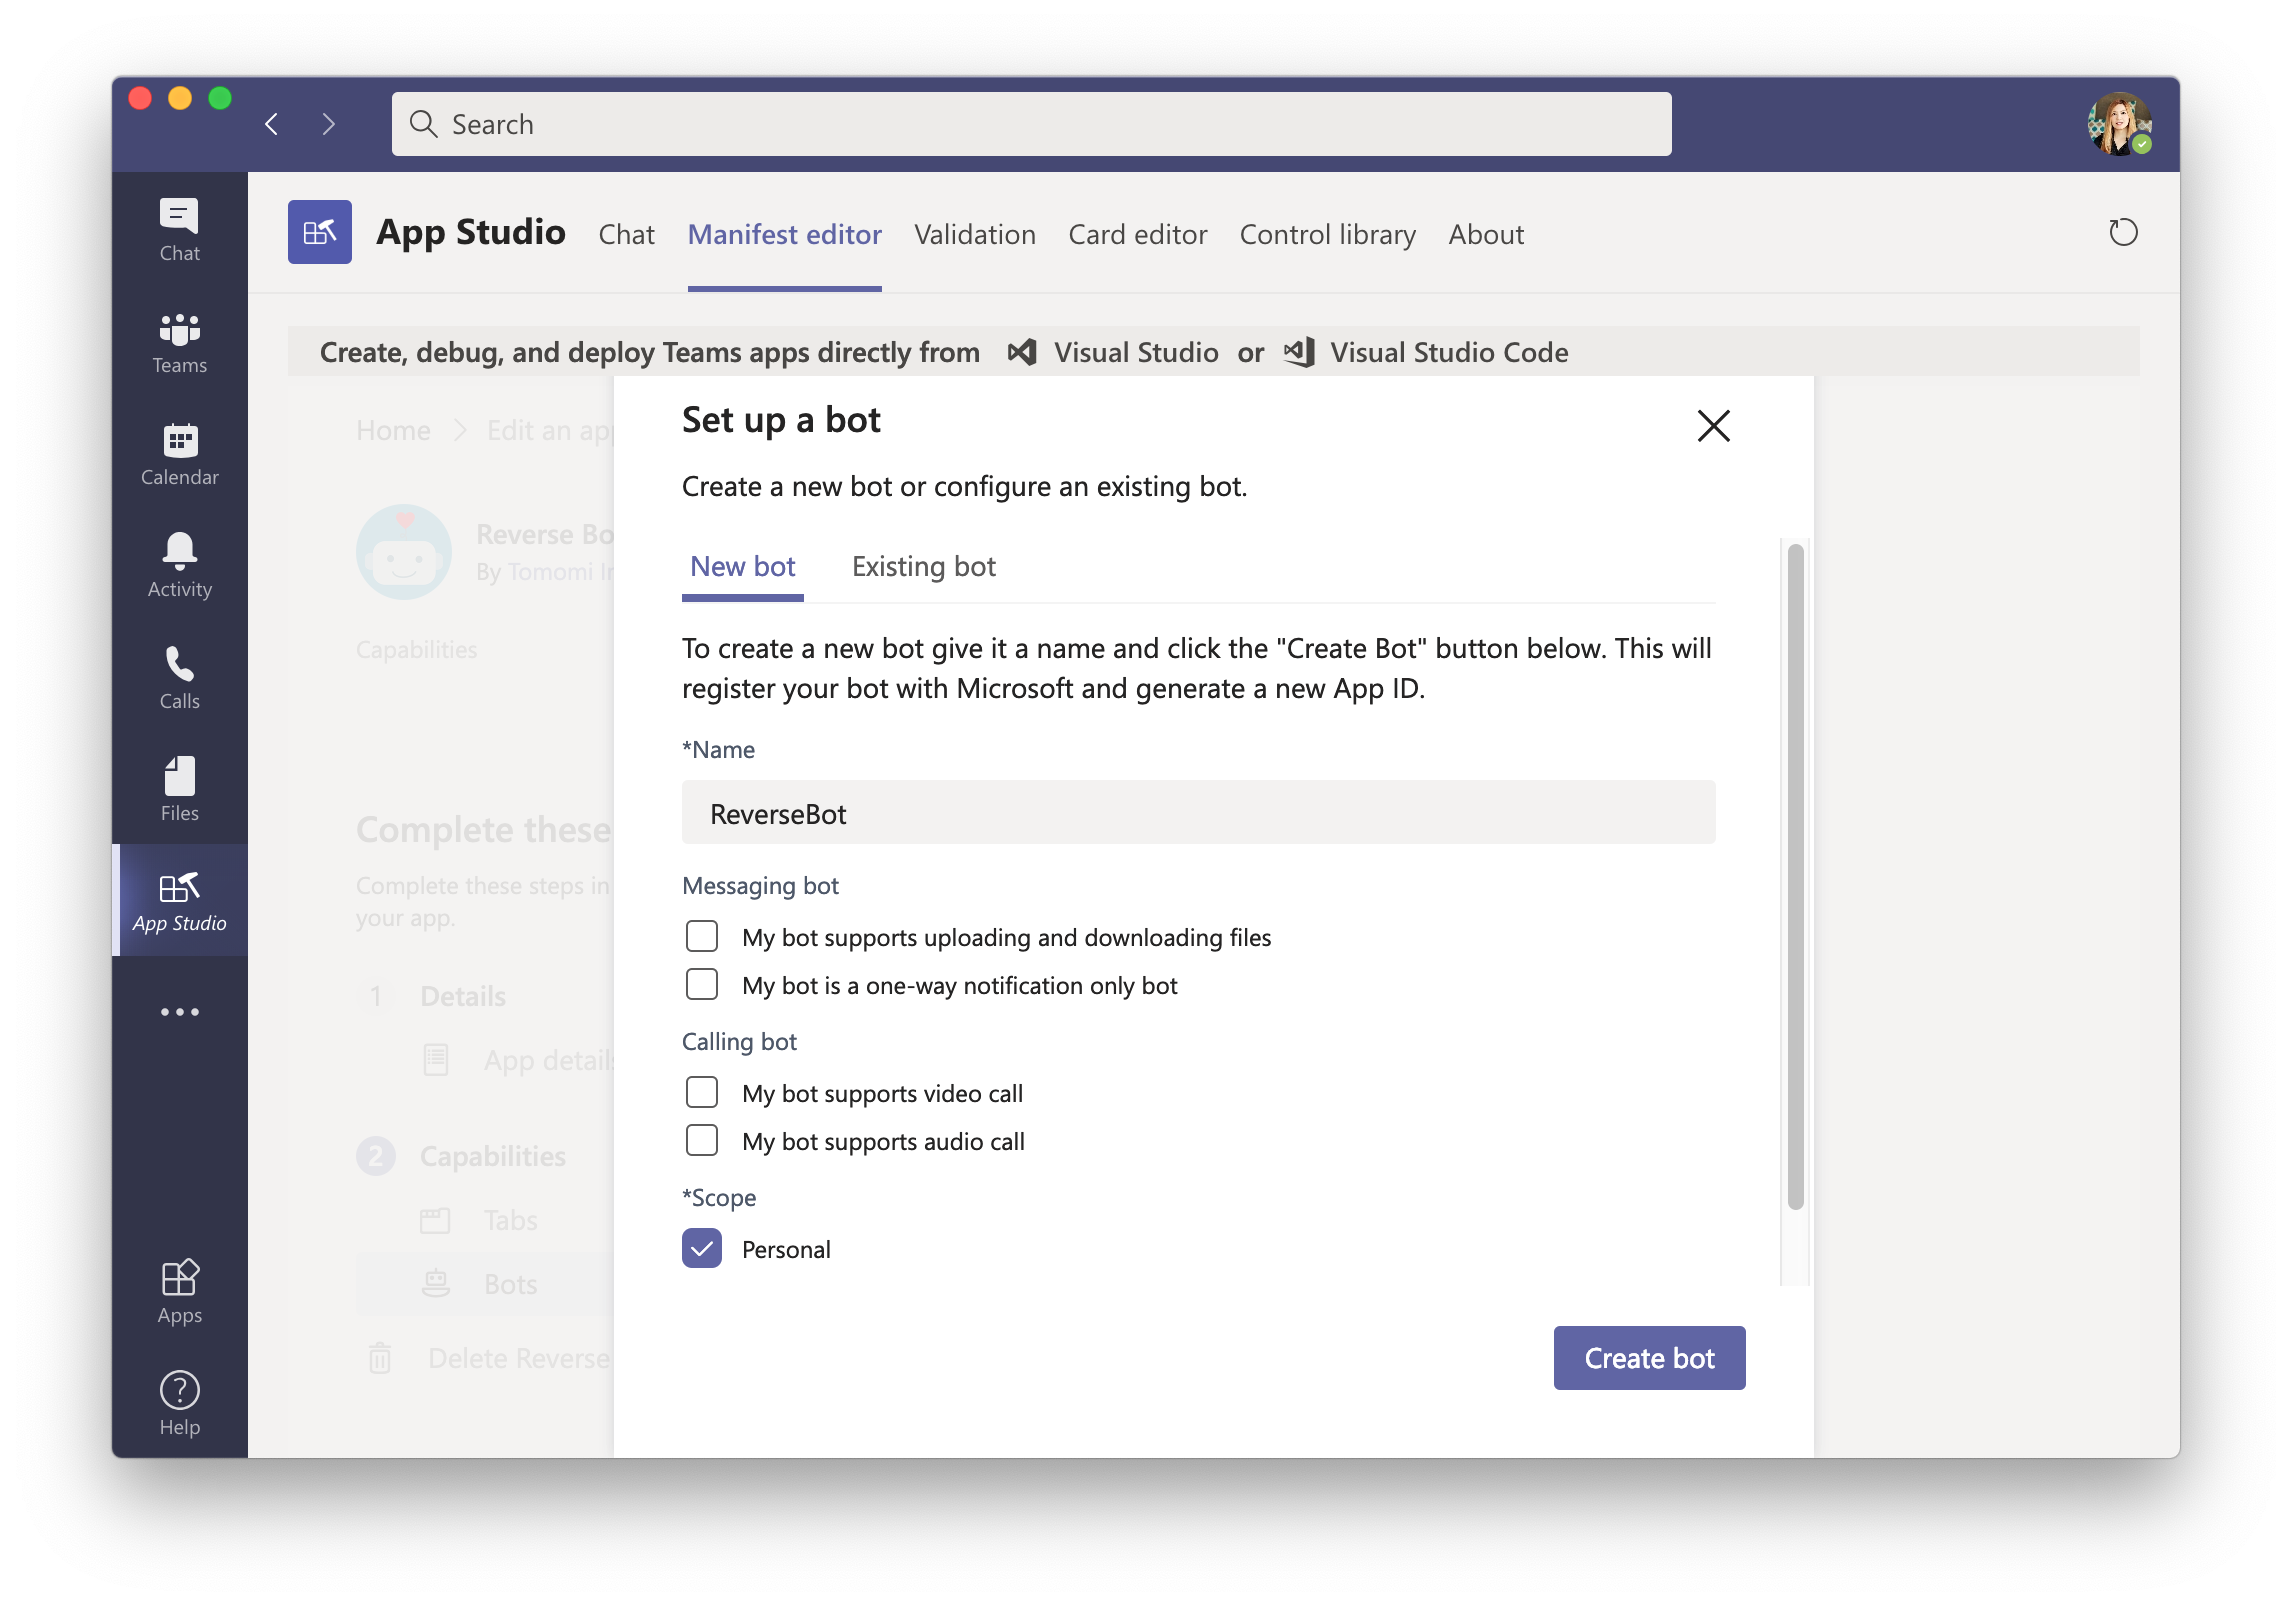Viewport: 2292px width, 1606px height.
Task: Click inside the bot Name input field
Action: pos(1196,813)
